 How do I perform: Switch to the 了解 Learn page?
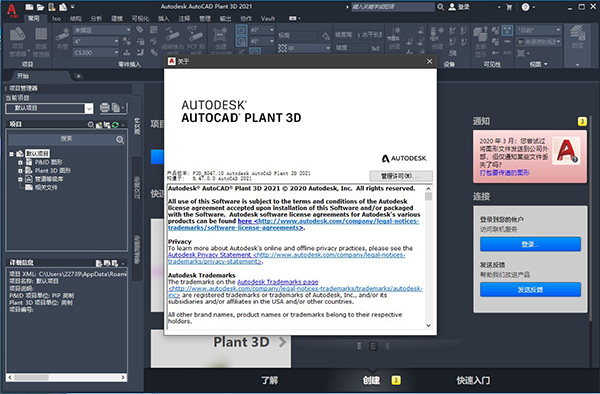coord(269,380)
